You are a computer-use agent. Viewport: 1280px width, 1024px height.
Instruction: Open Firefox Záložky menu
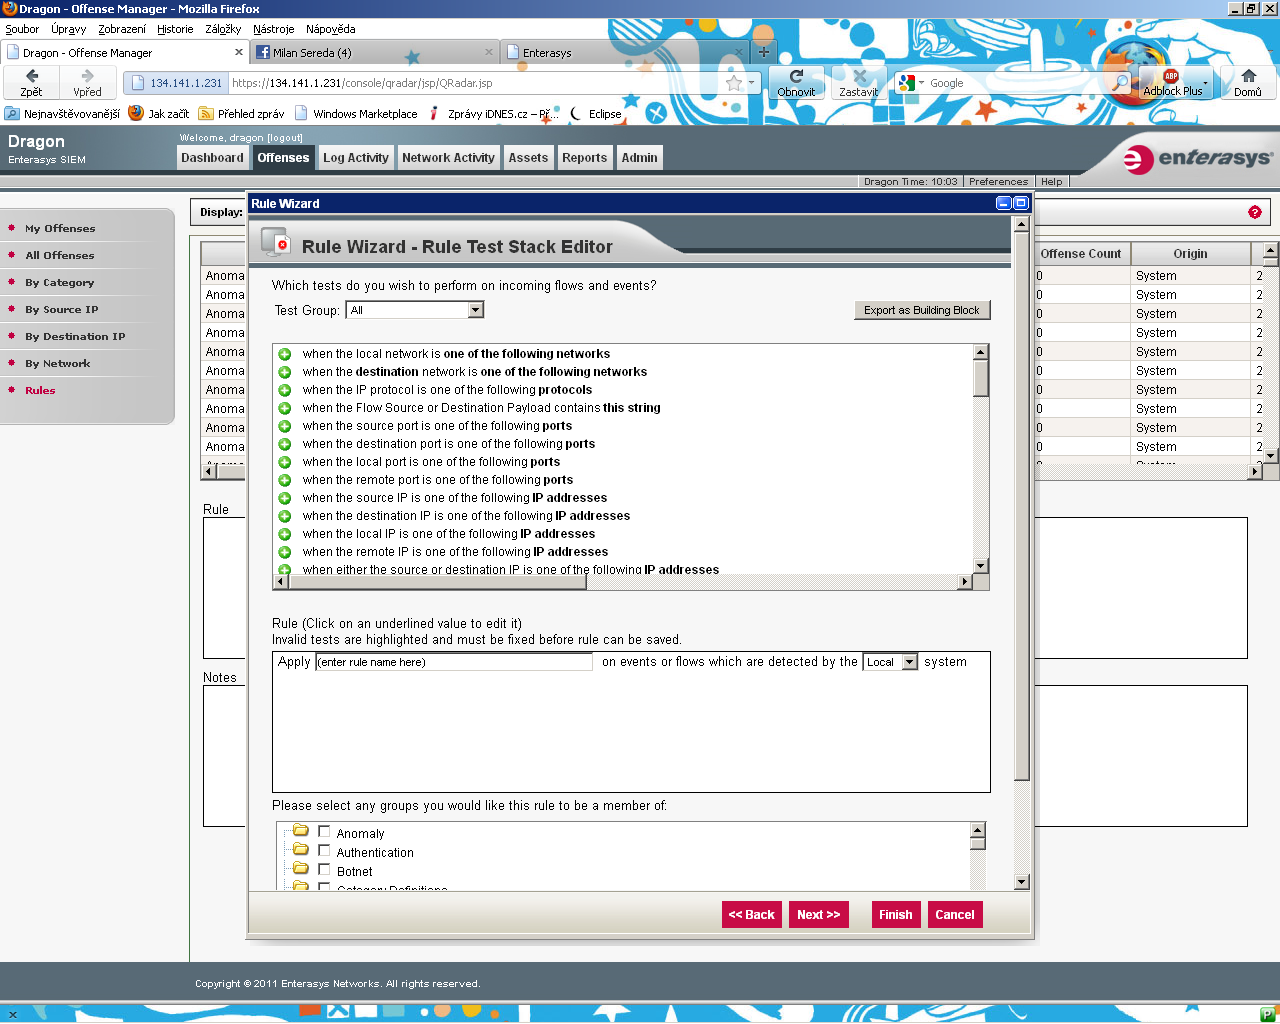click(x=223, y=29)
